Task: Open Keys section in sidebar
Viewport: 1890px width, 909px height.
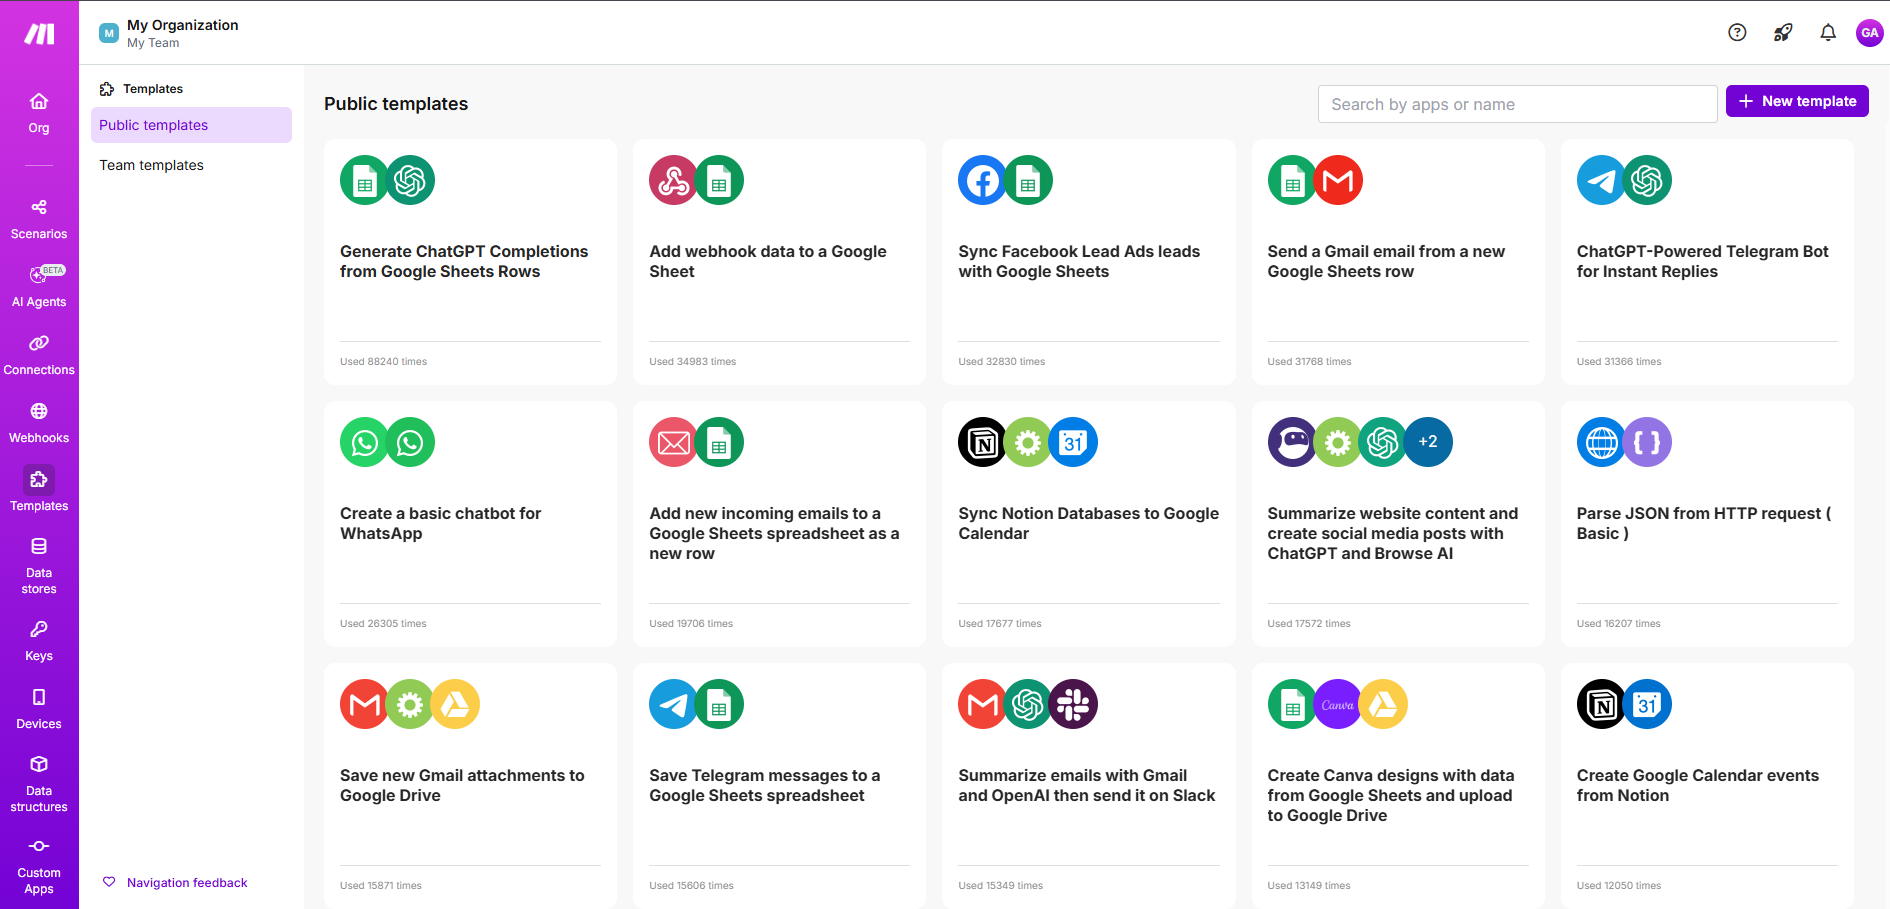Action: 39,640
